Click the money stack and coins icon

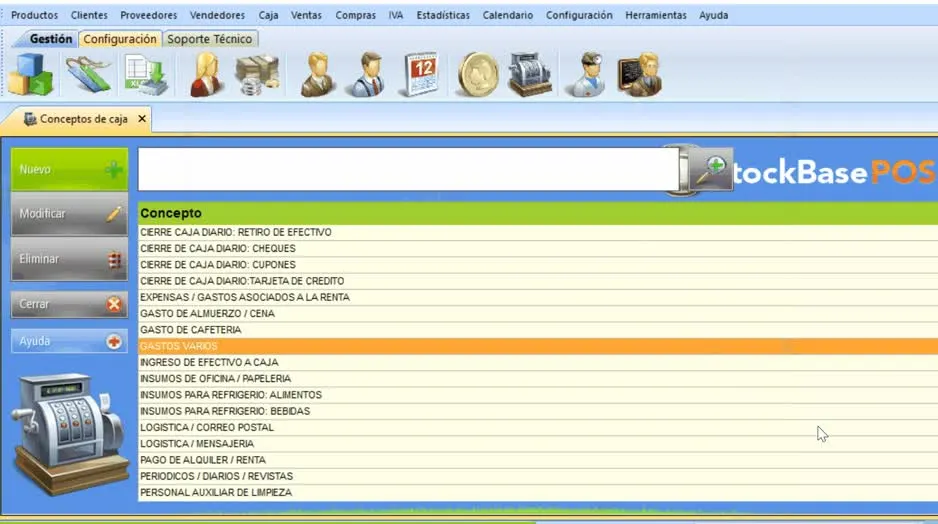pos(257,75)
